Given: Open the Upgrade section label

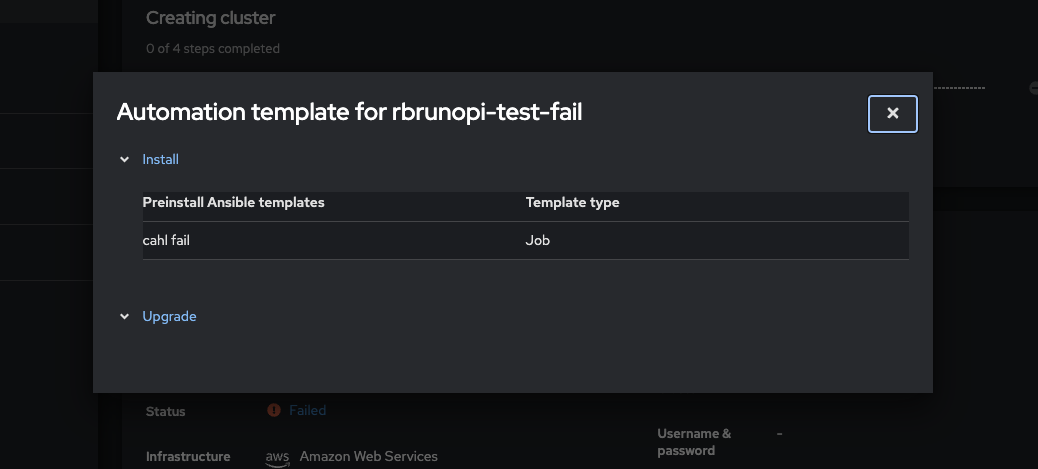Looking at the screenshot, I should point(169,316).
